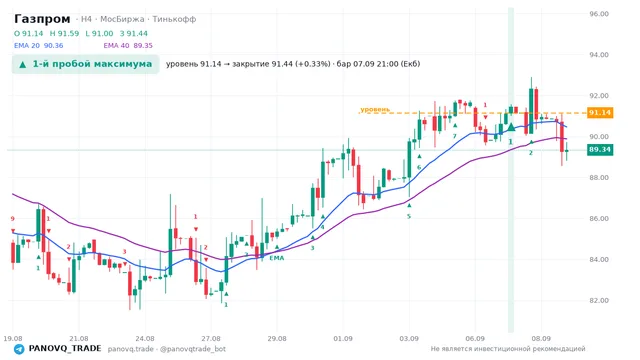
Task: Click the orange "уровень" level label
Action: coord(375,109)
